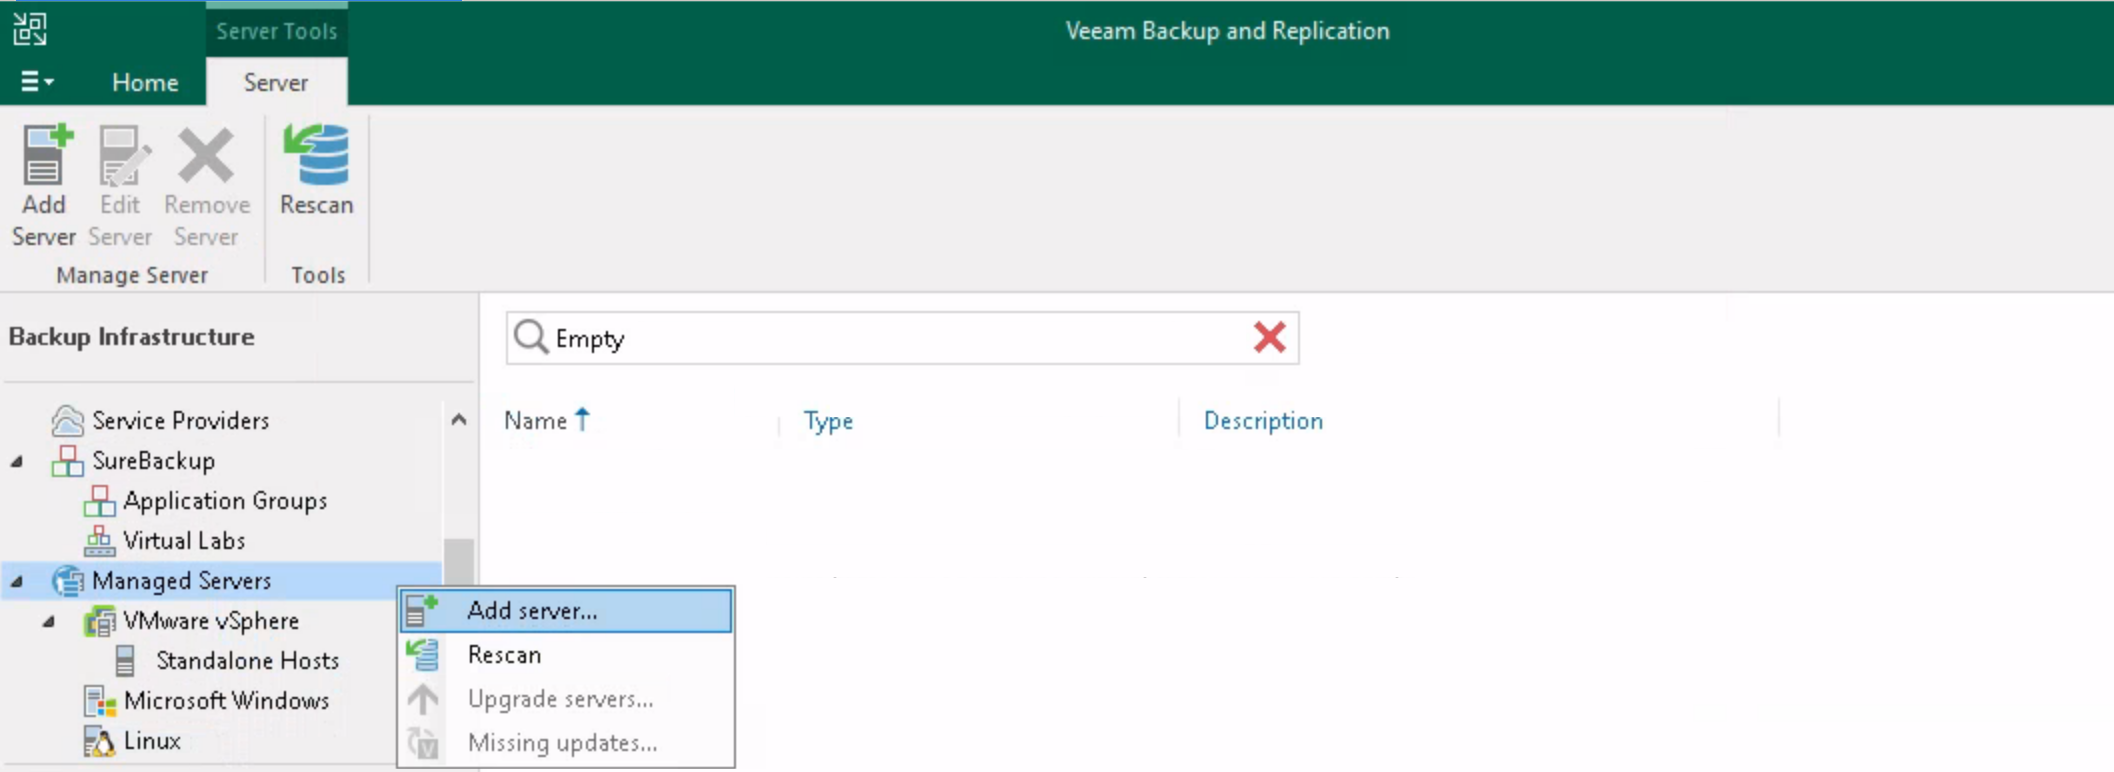Image resolution: width=2114 pixels, height=772 pixels.
Task: Select Application Groups in the tree
Action: pyautogui.click(x=225, y=501)
